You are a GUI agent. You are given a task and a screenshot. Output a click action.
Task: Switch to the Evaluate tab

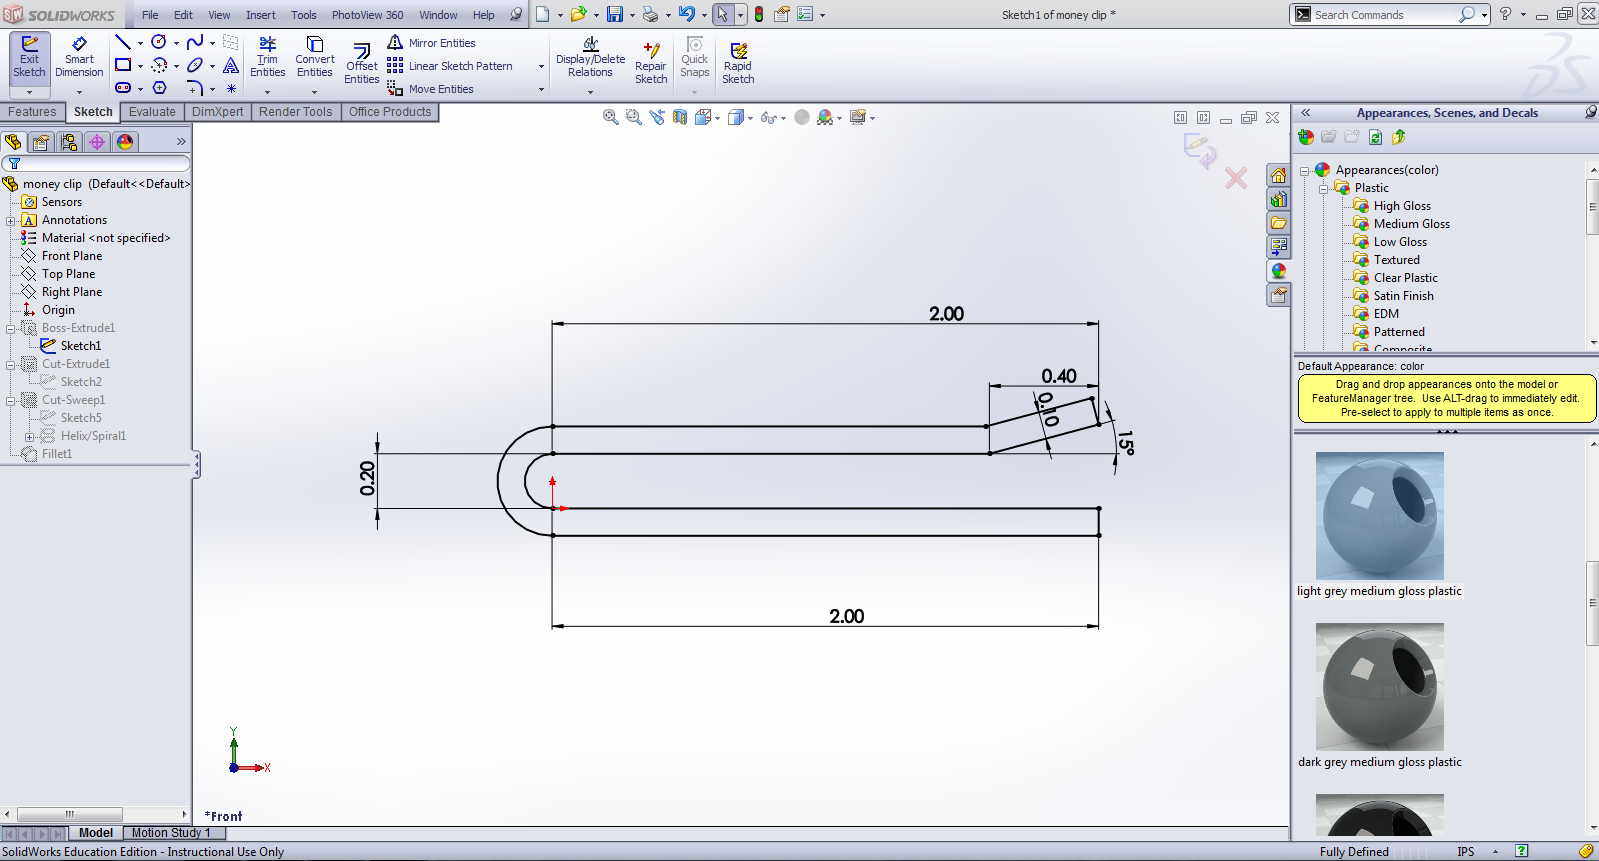(x=152, y=112)
